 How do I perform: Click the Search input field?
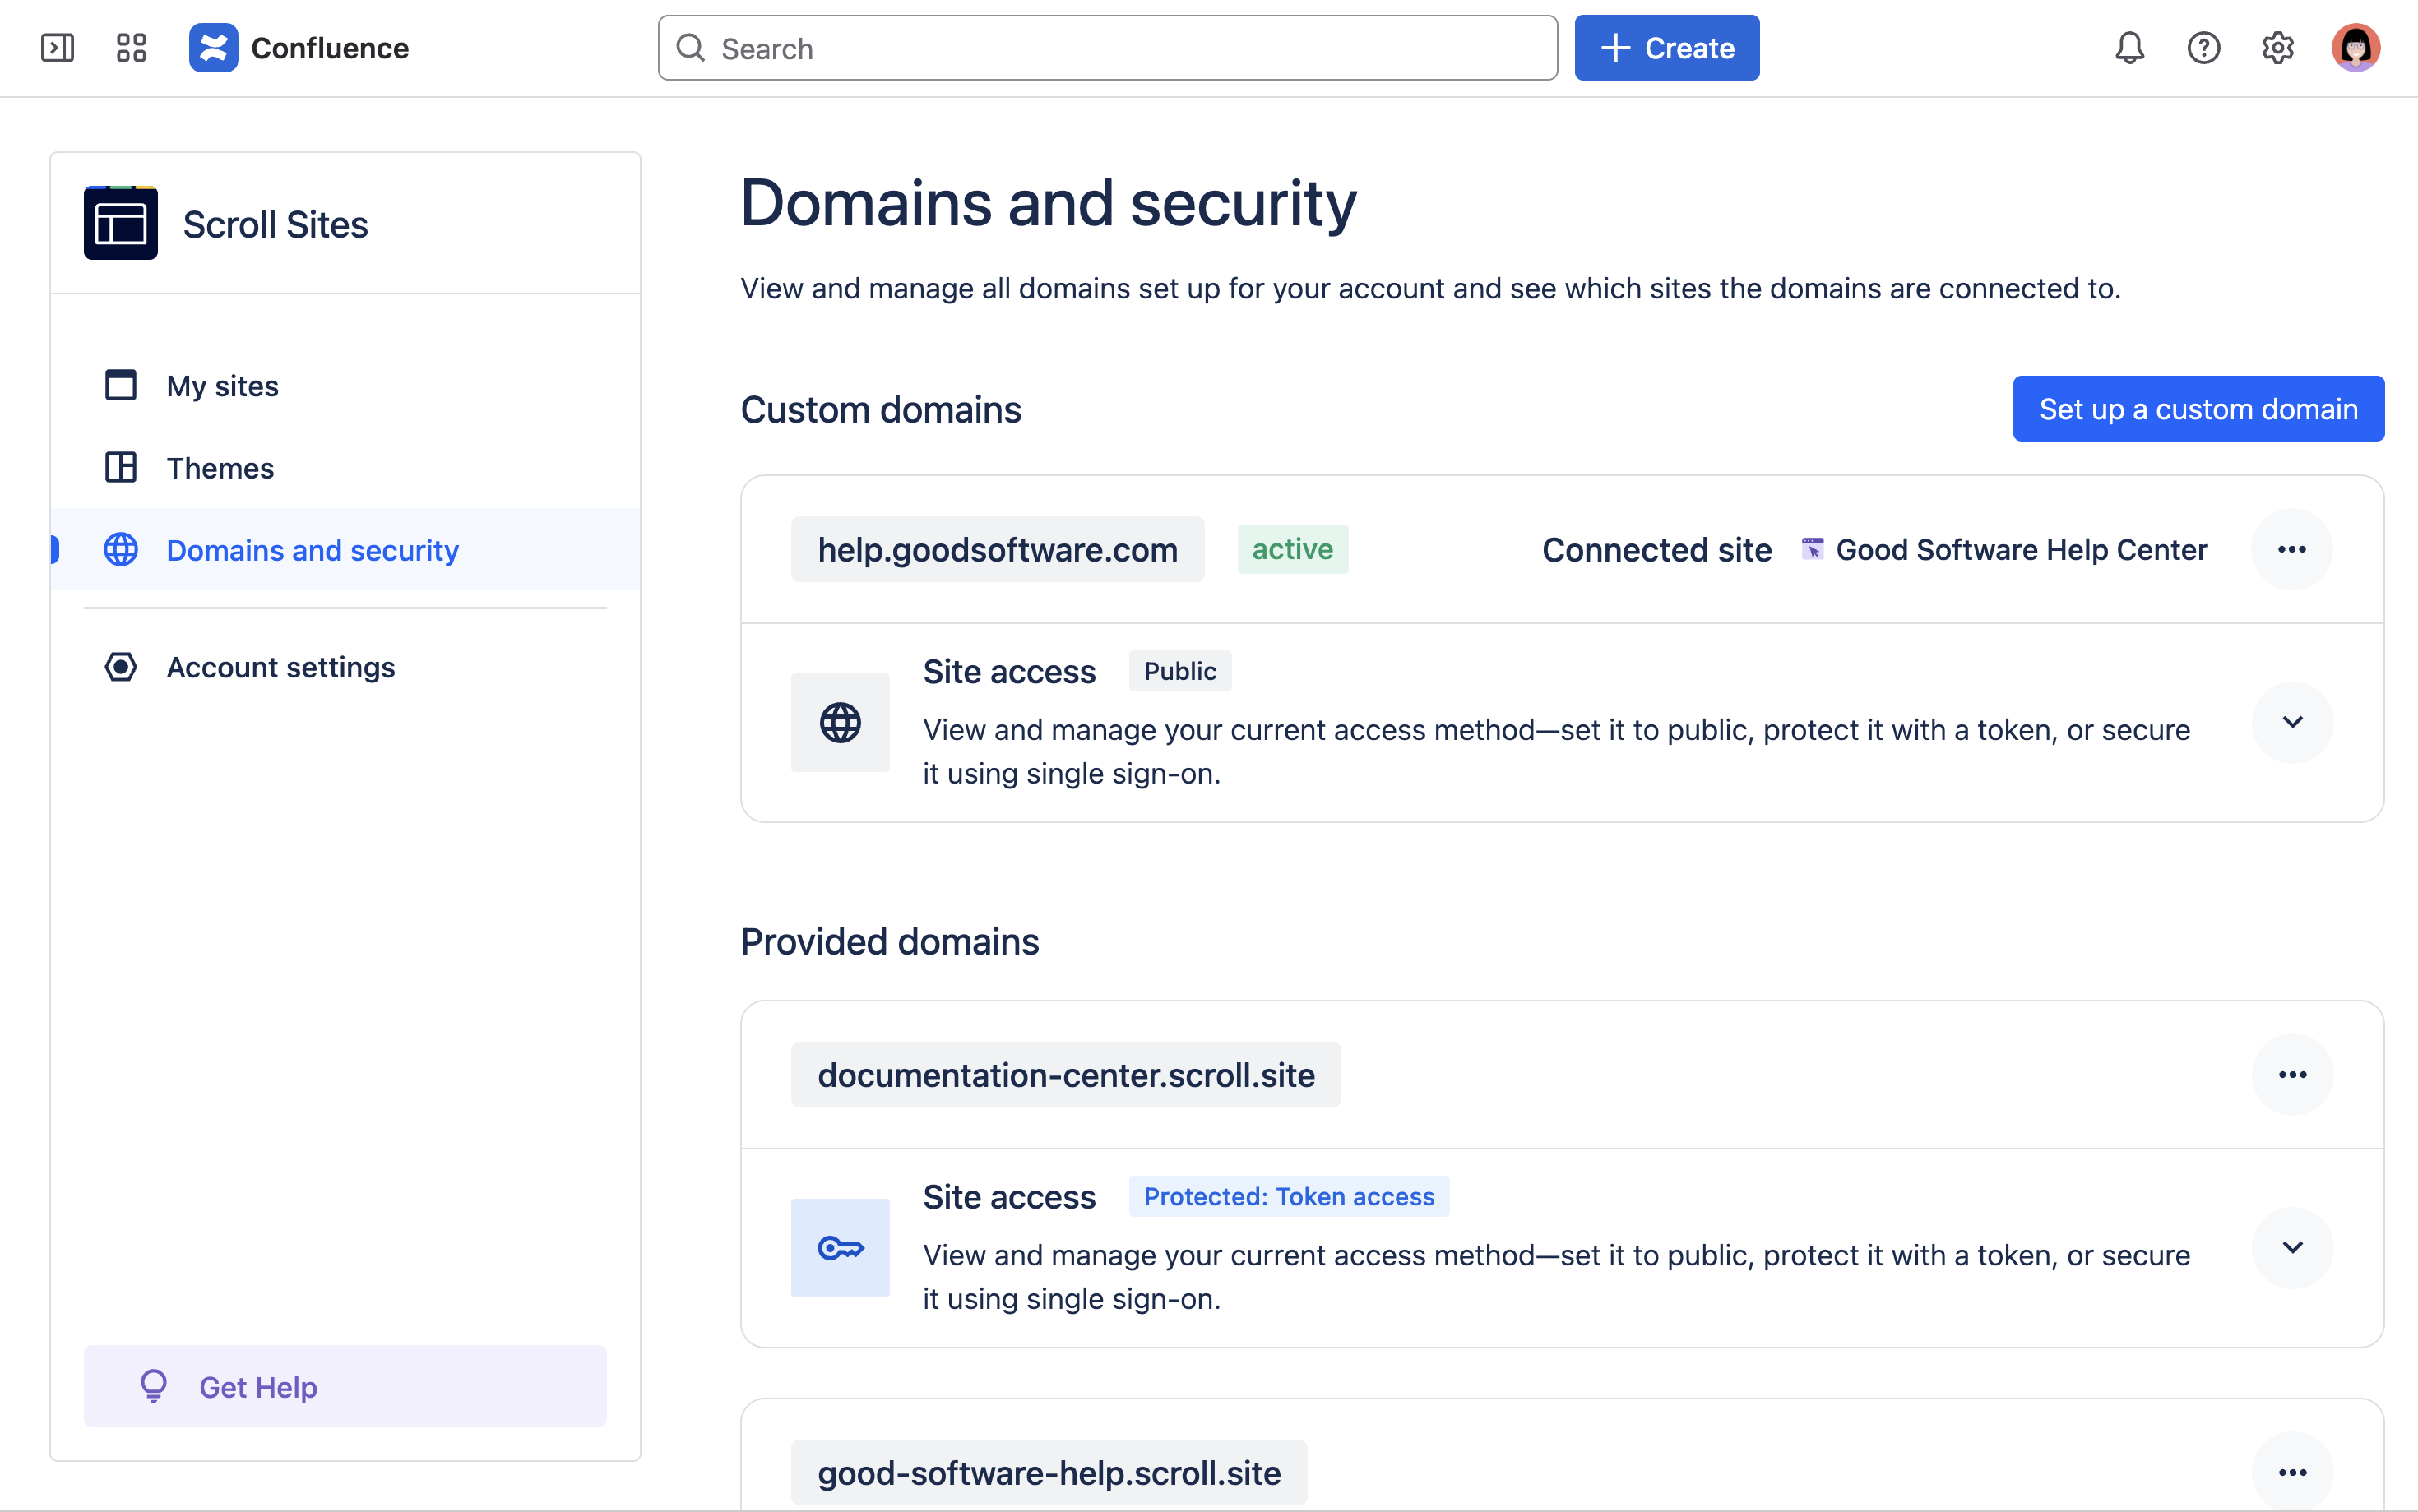point(1107,48)
